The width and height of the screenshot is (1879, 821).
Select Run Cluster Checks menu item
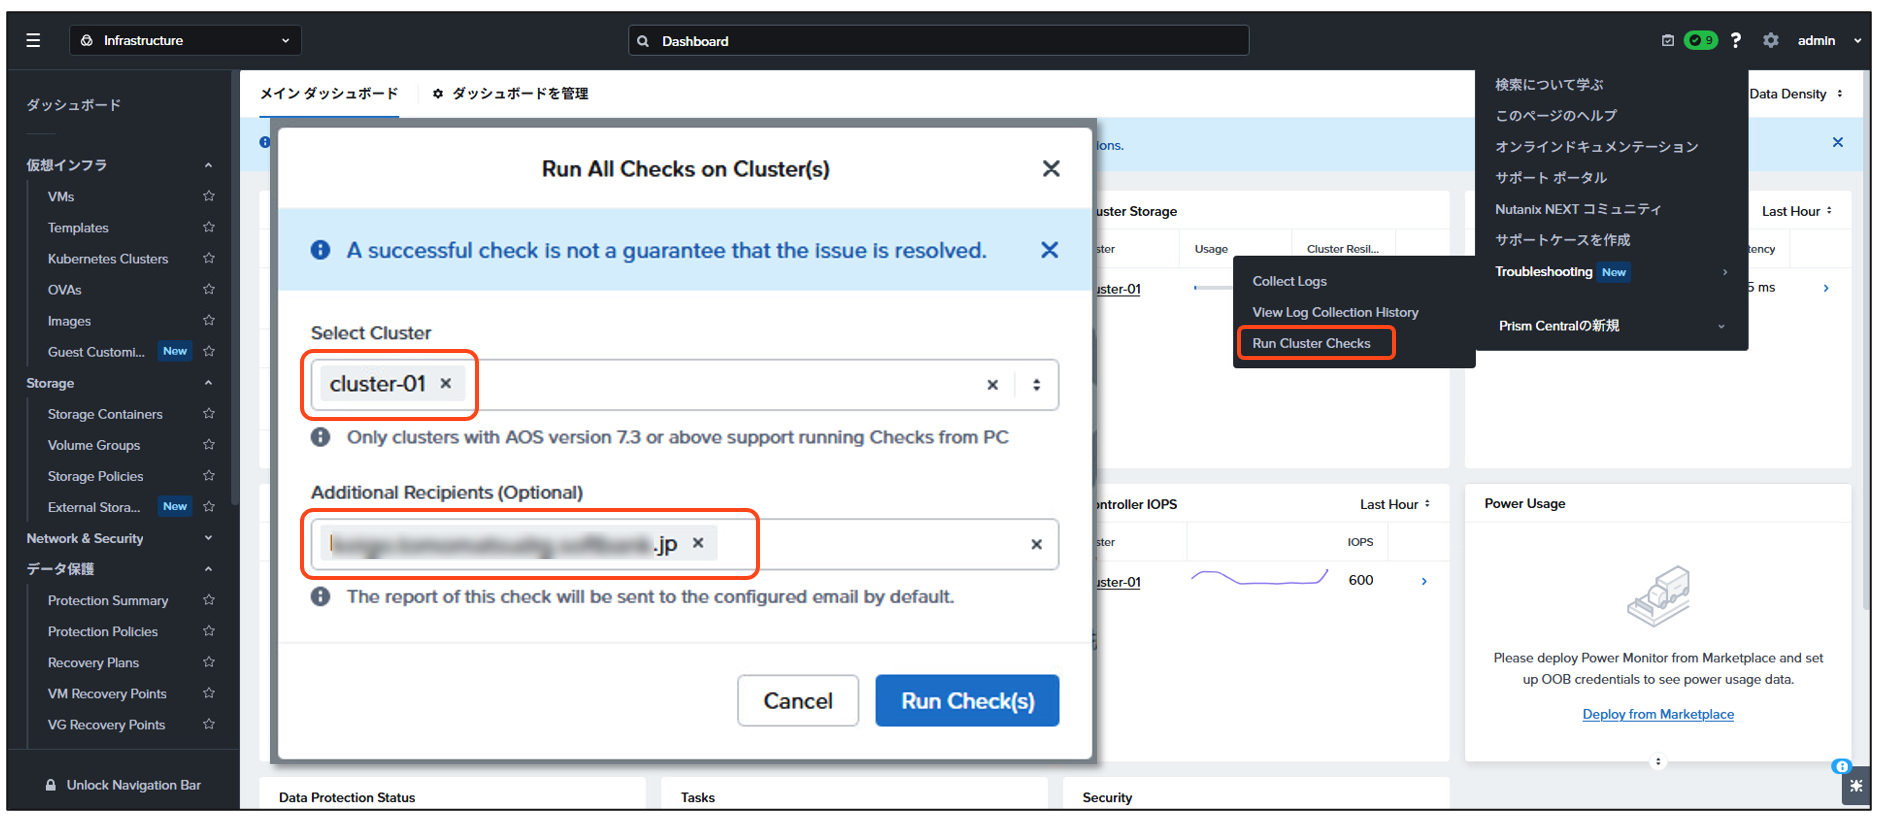[x=1311, y=343]
